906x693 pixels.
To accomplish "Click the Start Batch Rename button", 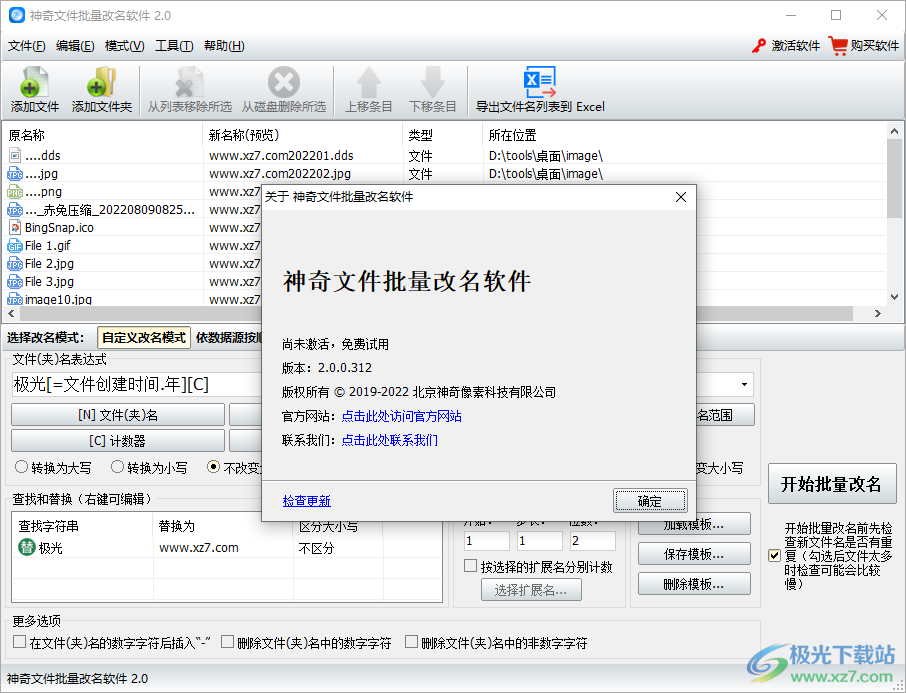I will [831, 484].
